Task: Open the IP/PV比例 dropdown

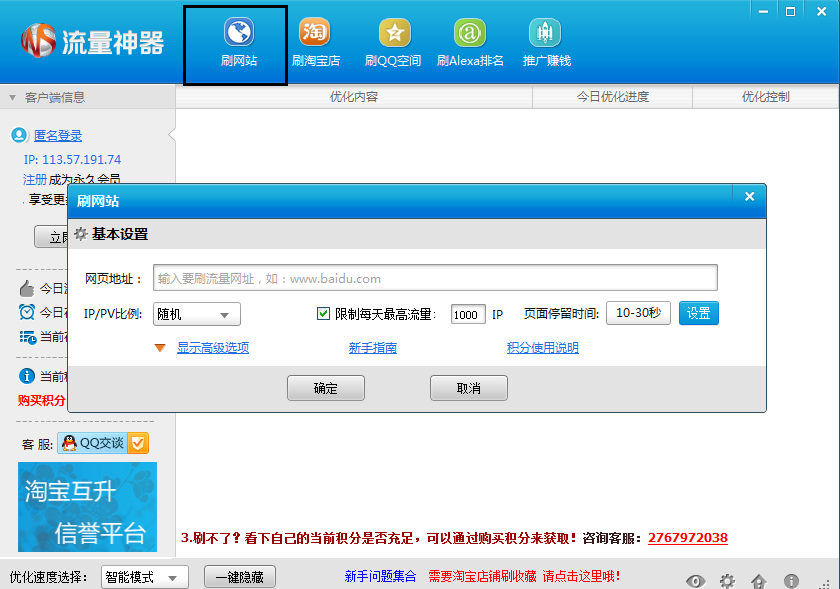Action: (197, 314)
